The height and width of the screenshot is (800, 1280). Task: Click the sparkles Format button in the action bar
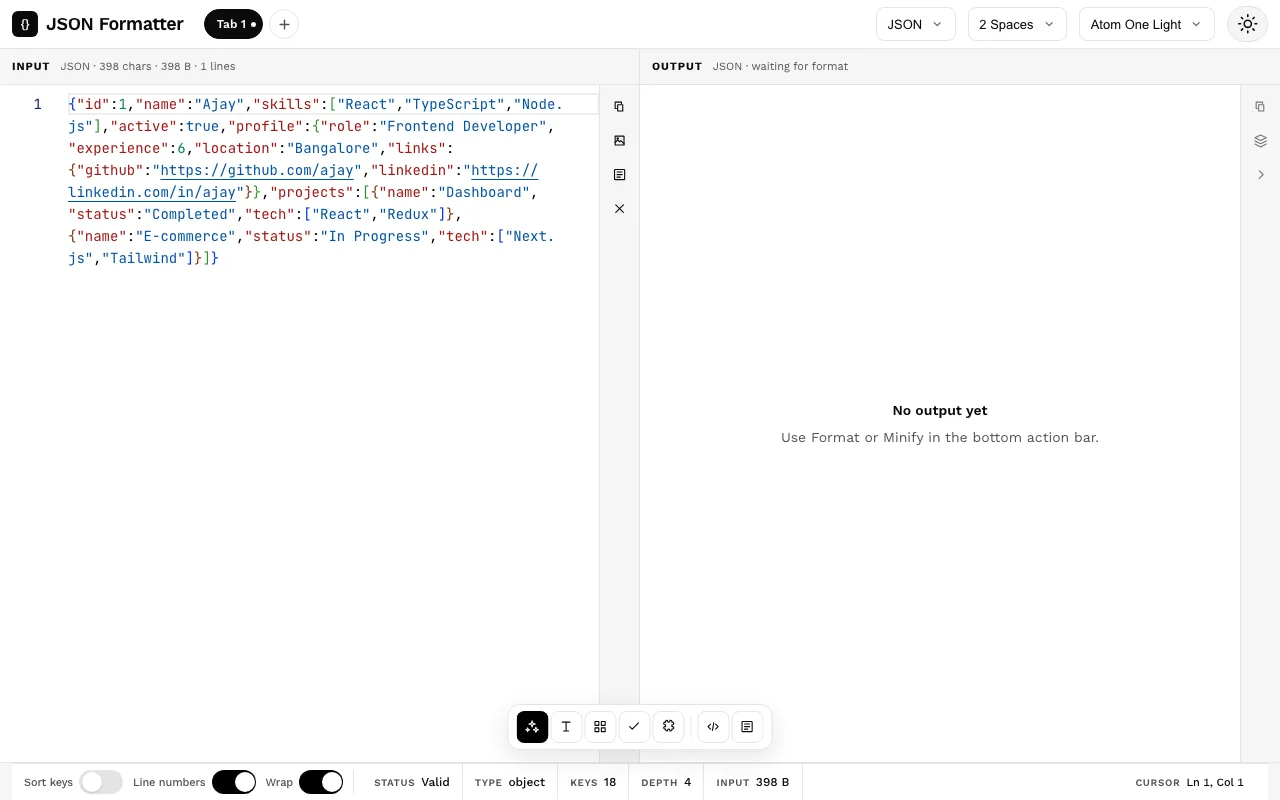[532, 727]
